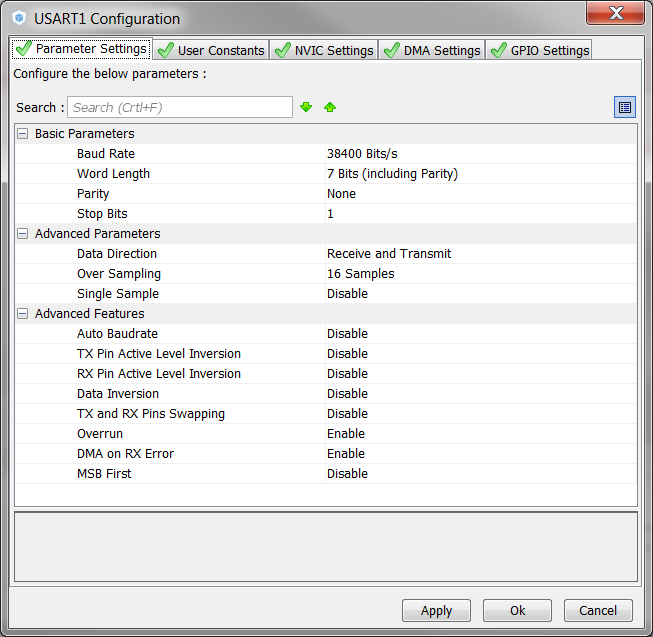Viewport: 653px width, 637px height.
Task: Click the Cancel button
Action: pyautogui.click(x=598, y=610)
